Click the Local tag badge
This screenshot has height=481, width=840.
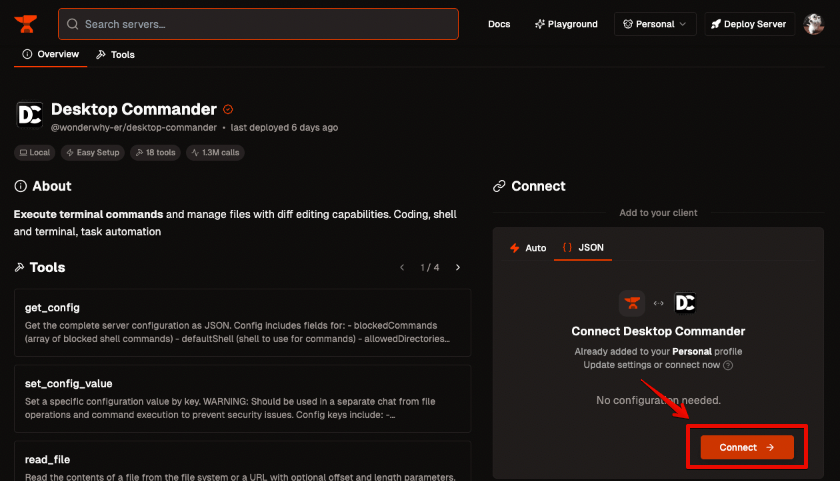click(34, 153)
